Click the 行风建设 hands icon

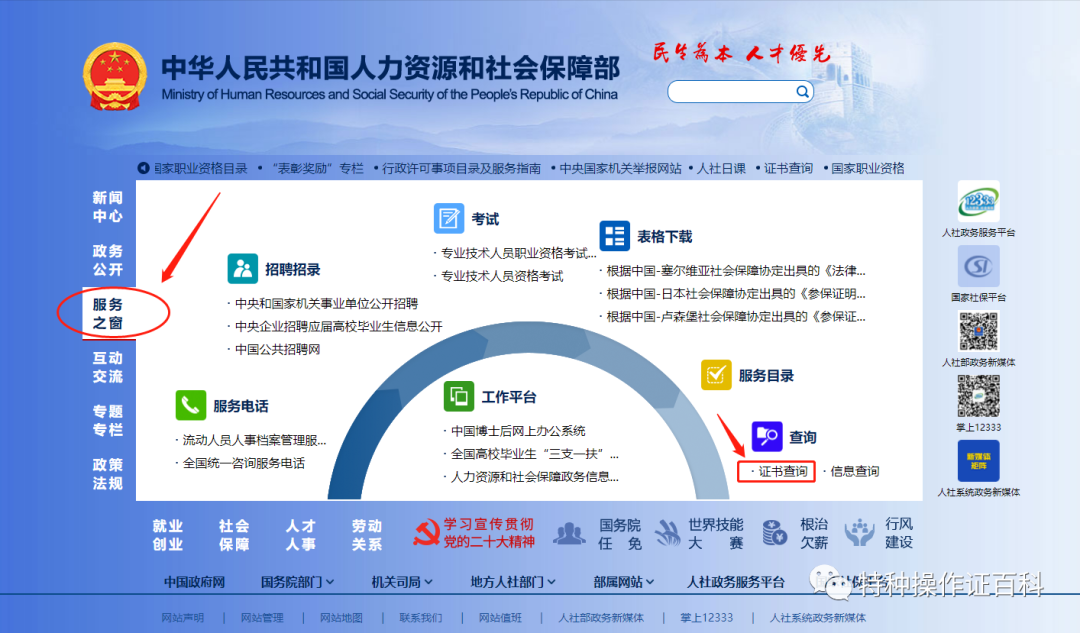pos(859,533)
